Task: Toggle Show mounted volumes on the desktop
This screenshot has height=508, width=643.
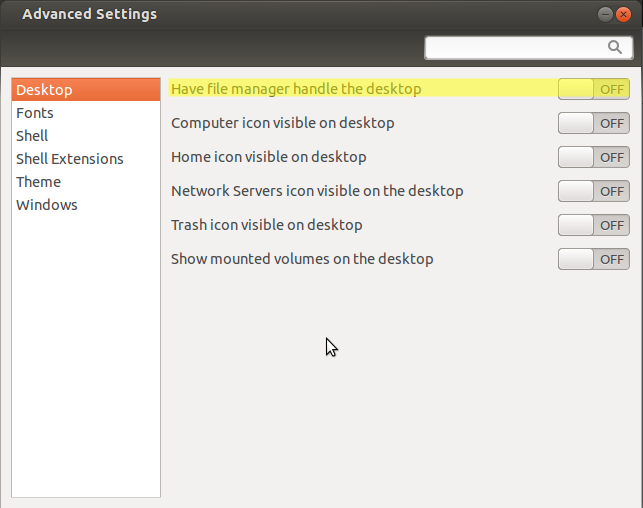Action: click(x=593, y=259)
